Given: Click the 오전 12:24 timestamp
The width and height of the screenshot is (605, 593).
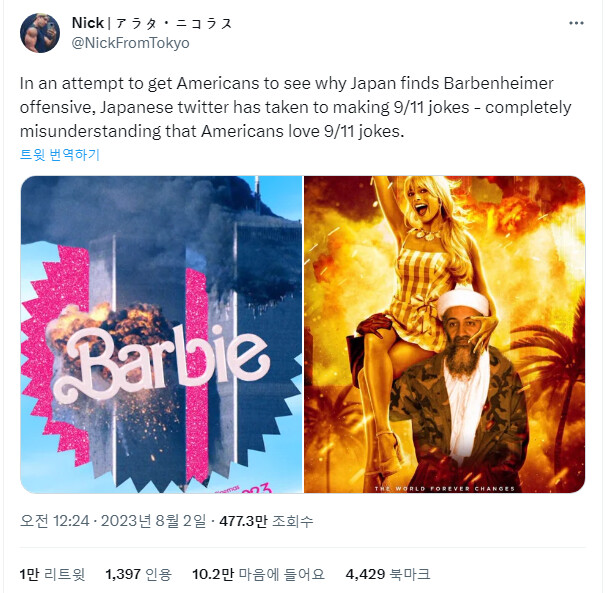Looking at the screenshot, I should 54,521.
